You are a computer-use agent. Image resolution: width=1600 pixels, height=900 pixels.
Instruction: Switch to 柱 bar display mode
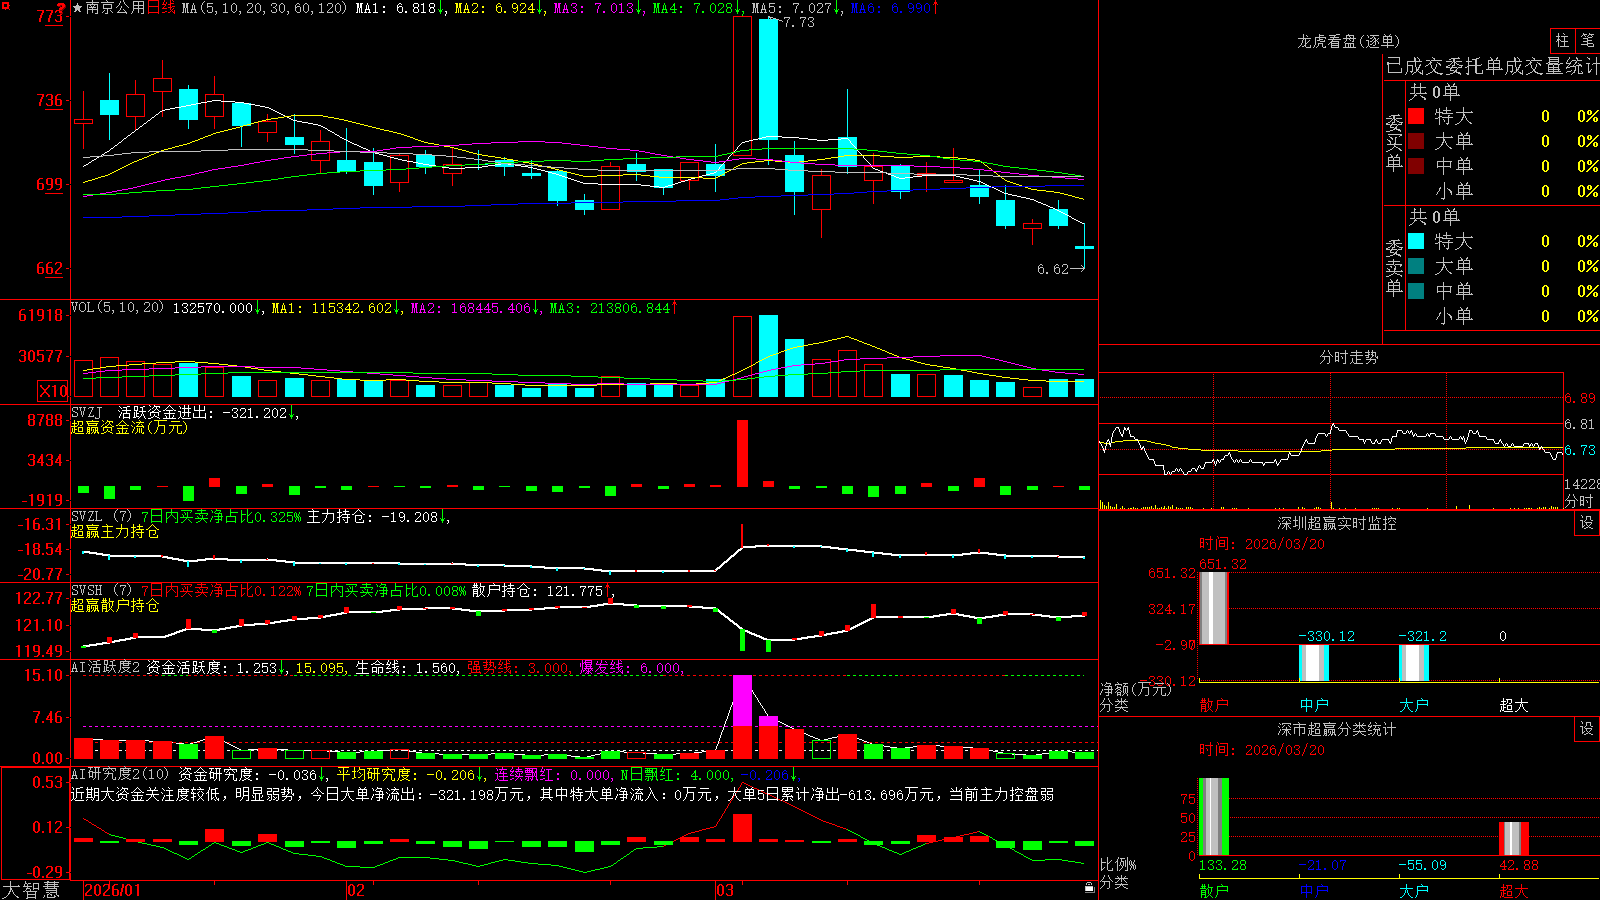click(x=1562, y=40)
